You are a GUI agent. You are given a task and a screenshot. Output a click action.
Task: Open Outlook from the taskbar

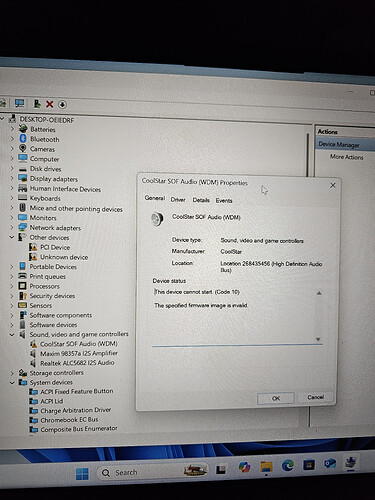pos(330,463)
